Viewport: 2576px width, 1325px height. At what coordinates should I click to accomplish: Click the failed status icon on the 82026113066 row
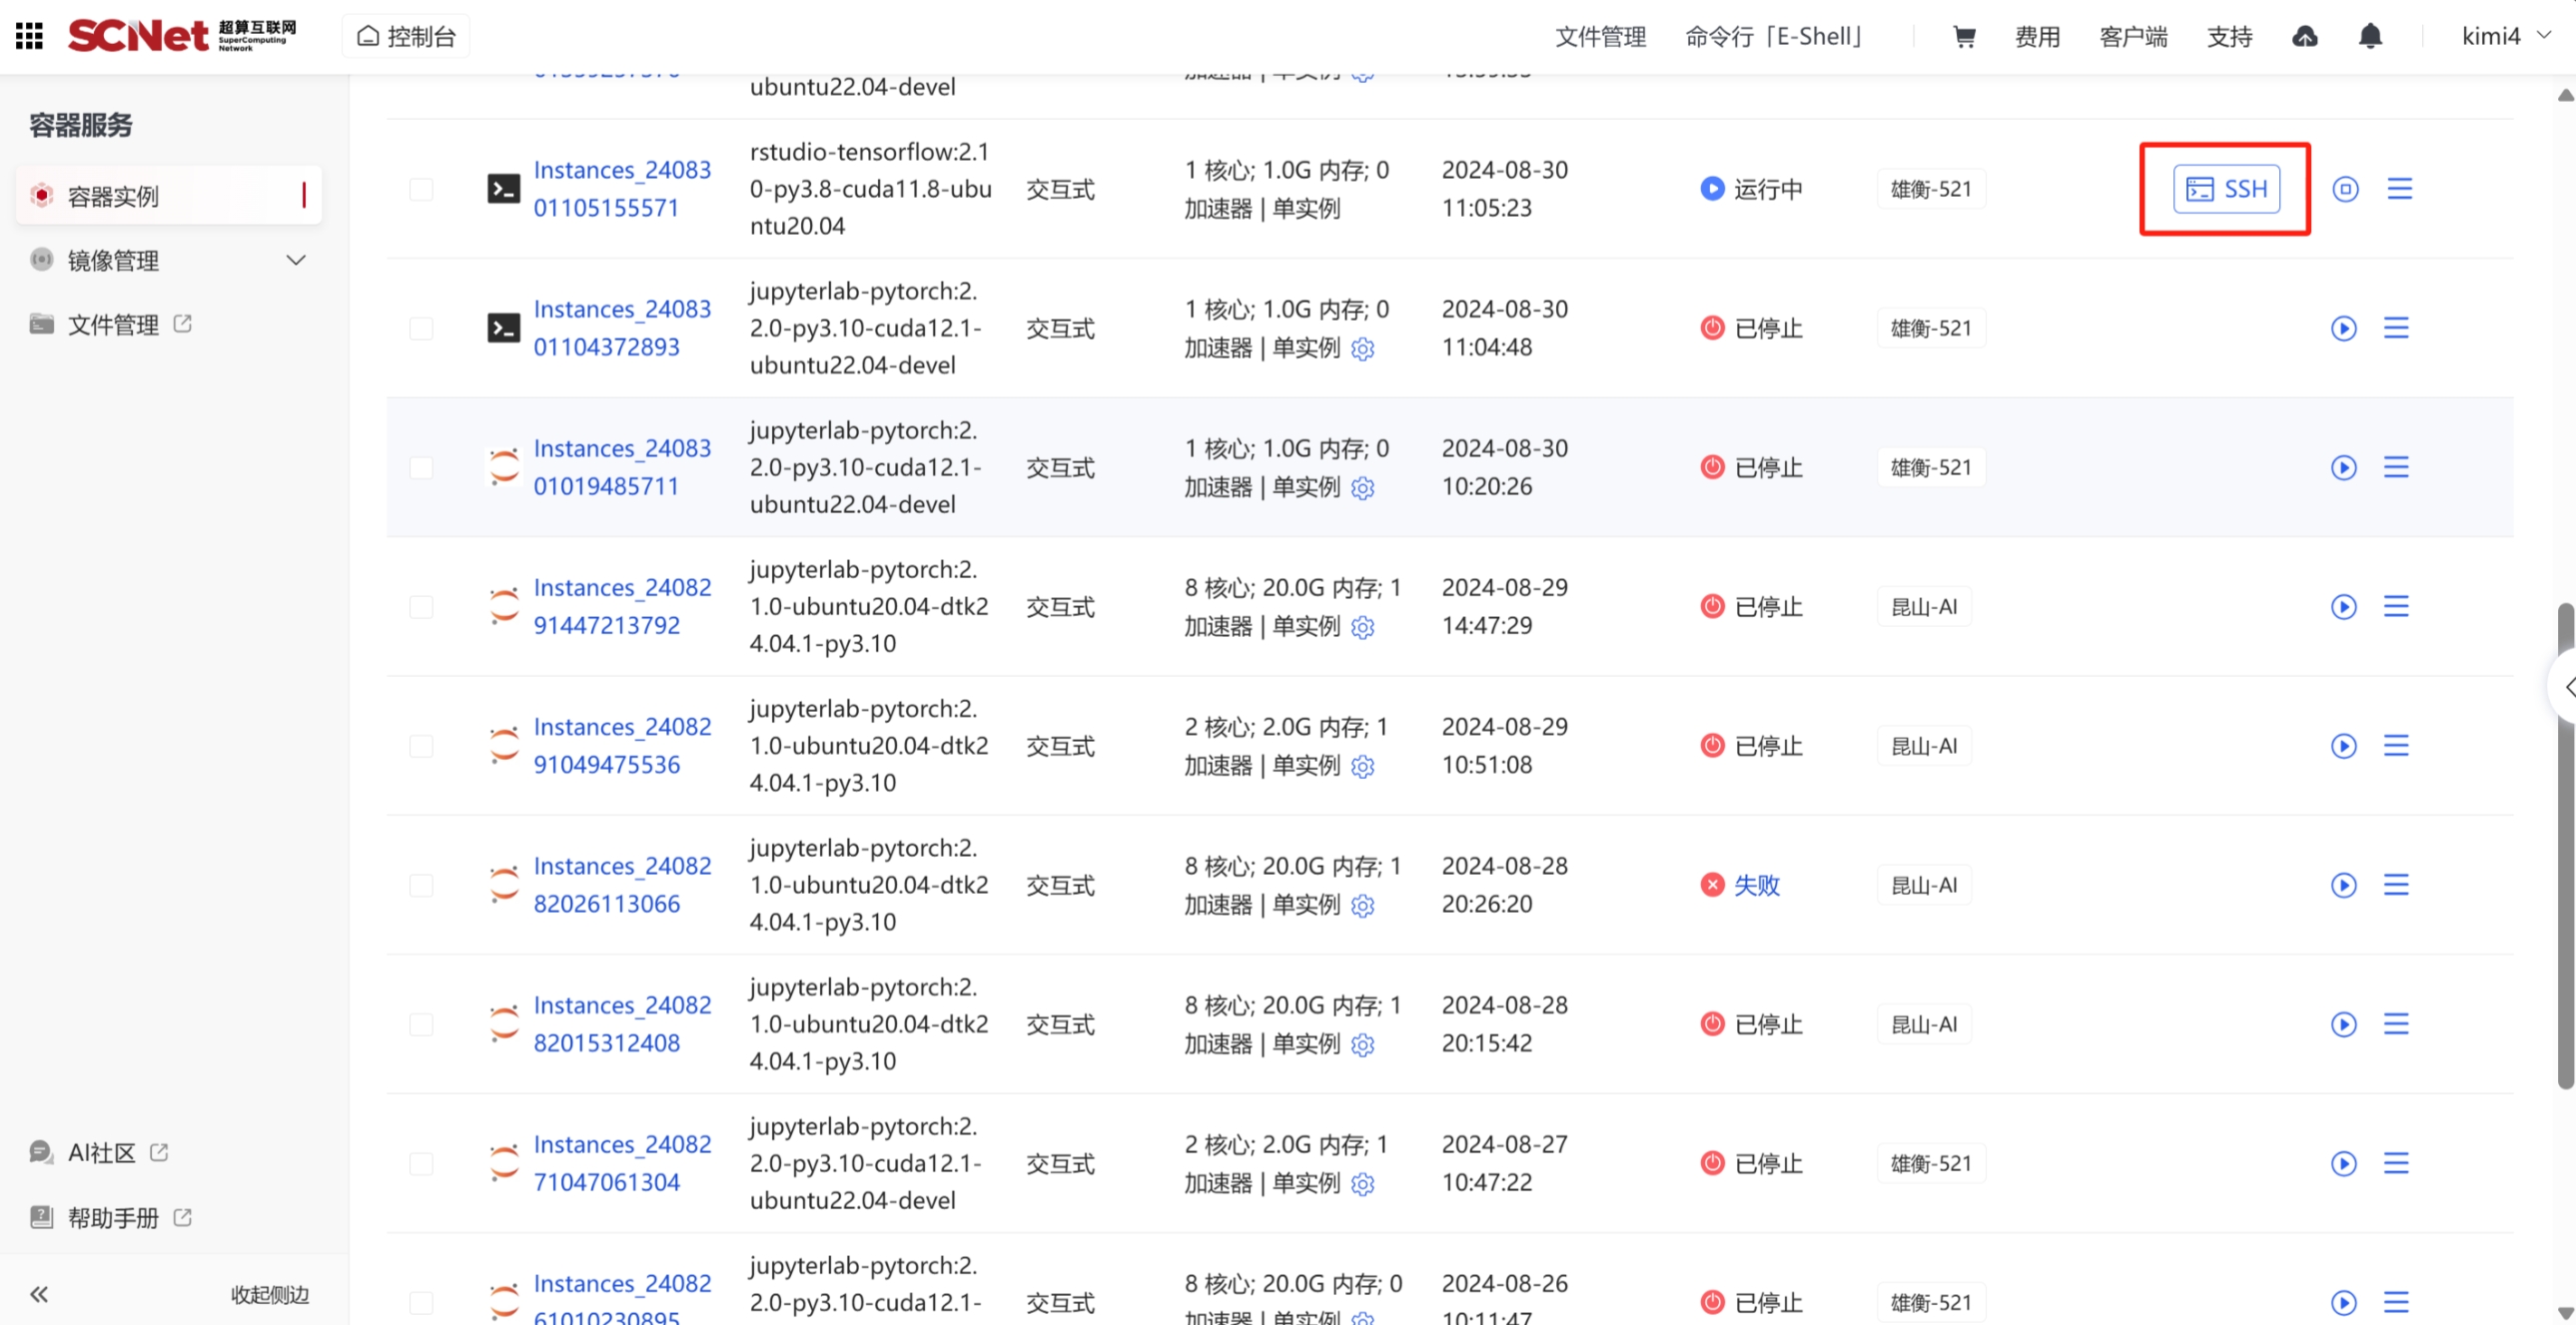pos(1712,885)
